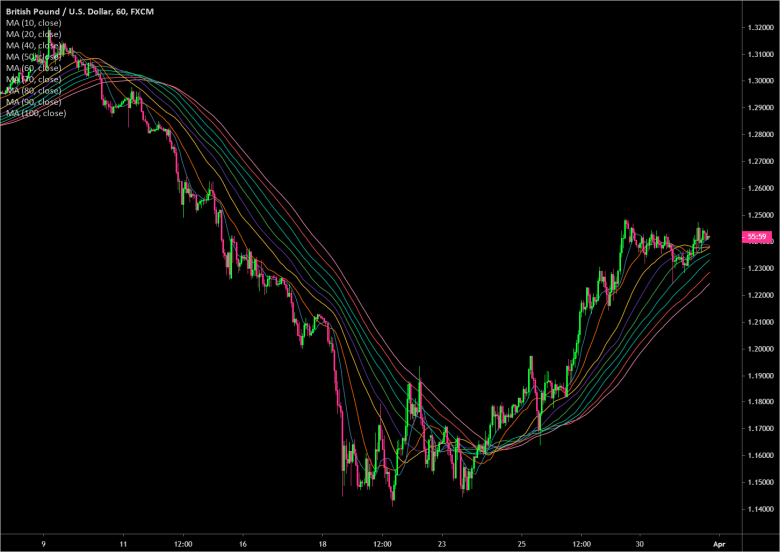Click date 30 on the time axis
Screen dimensions: 780x552
641,544
